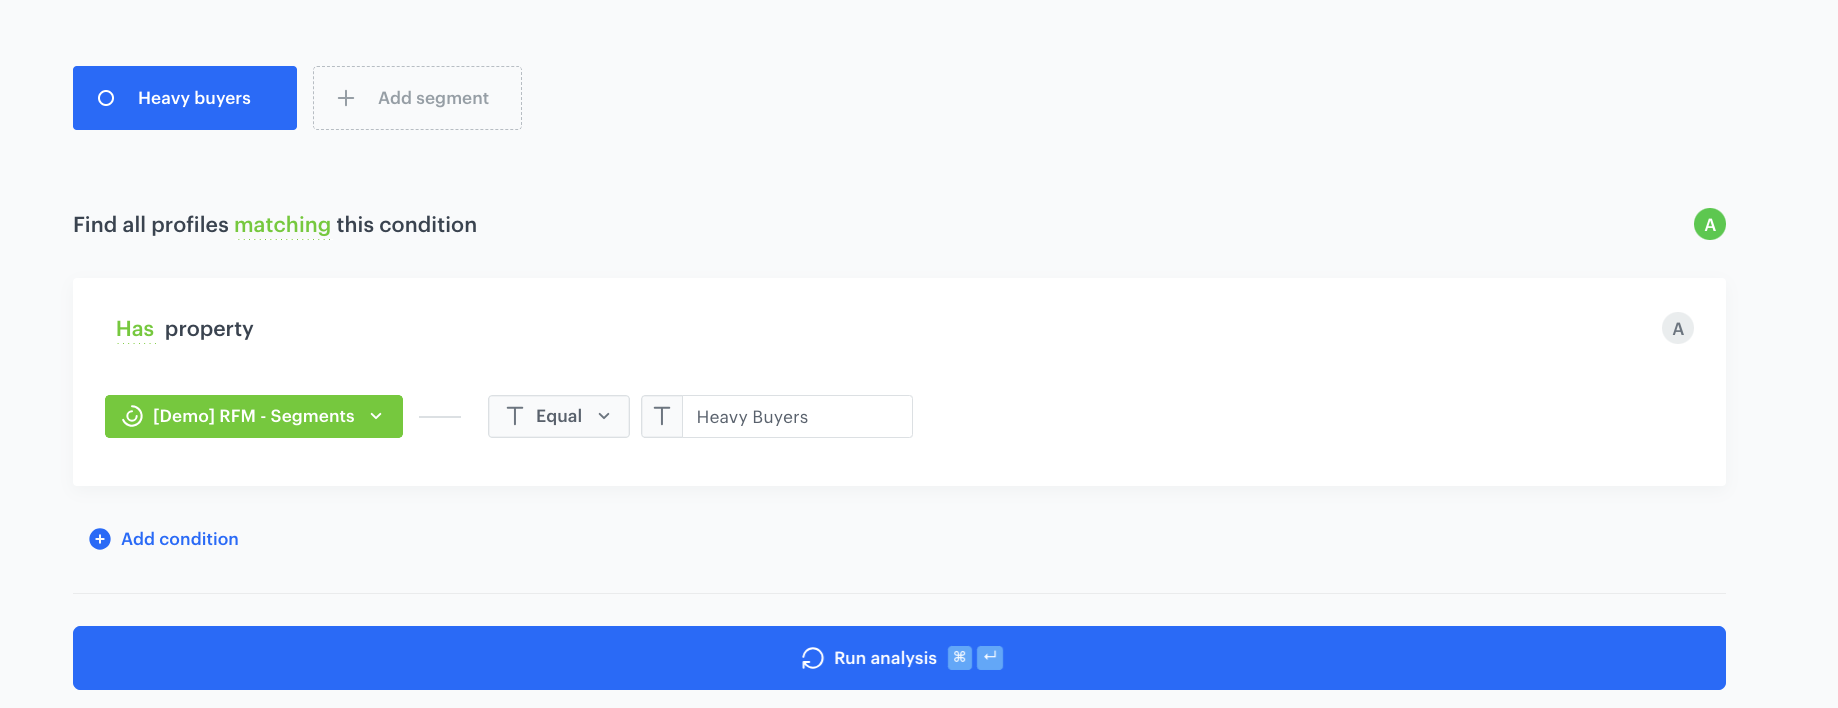This screenshot has height=708, width=1838.
Task: Run the analysis
Action: (899, 658)
